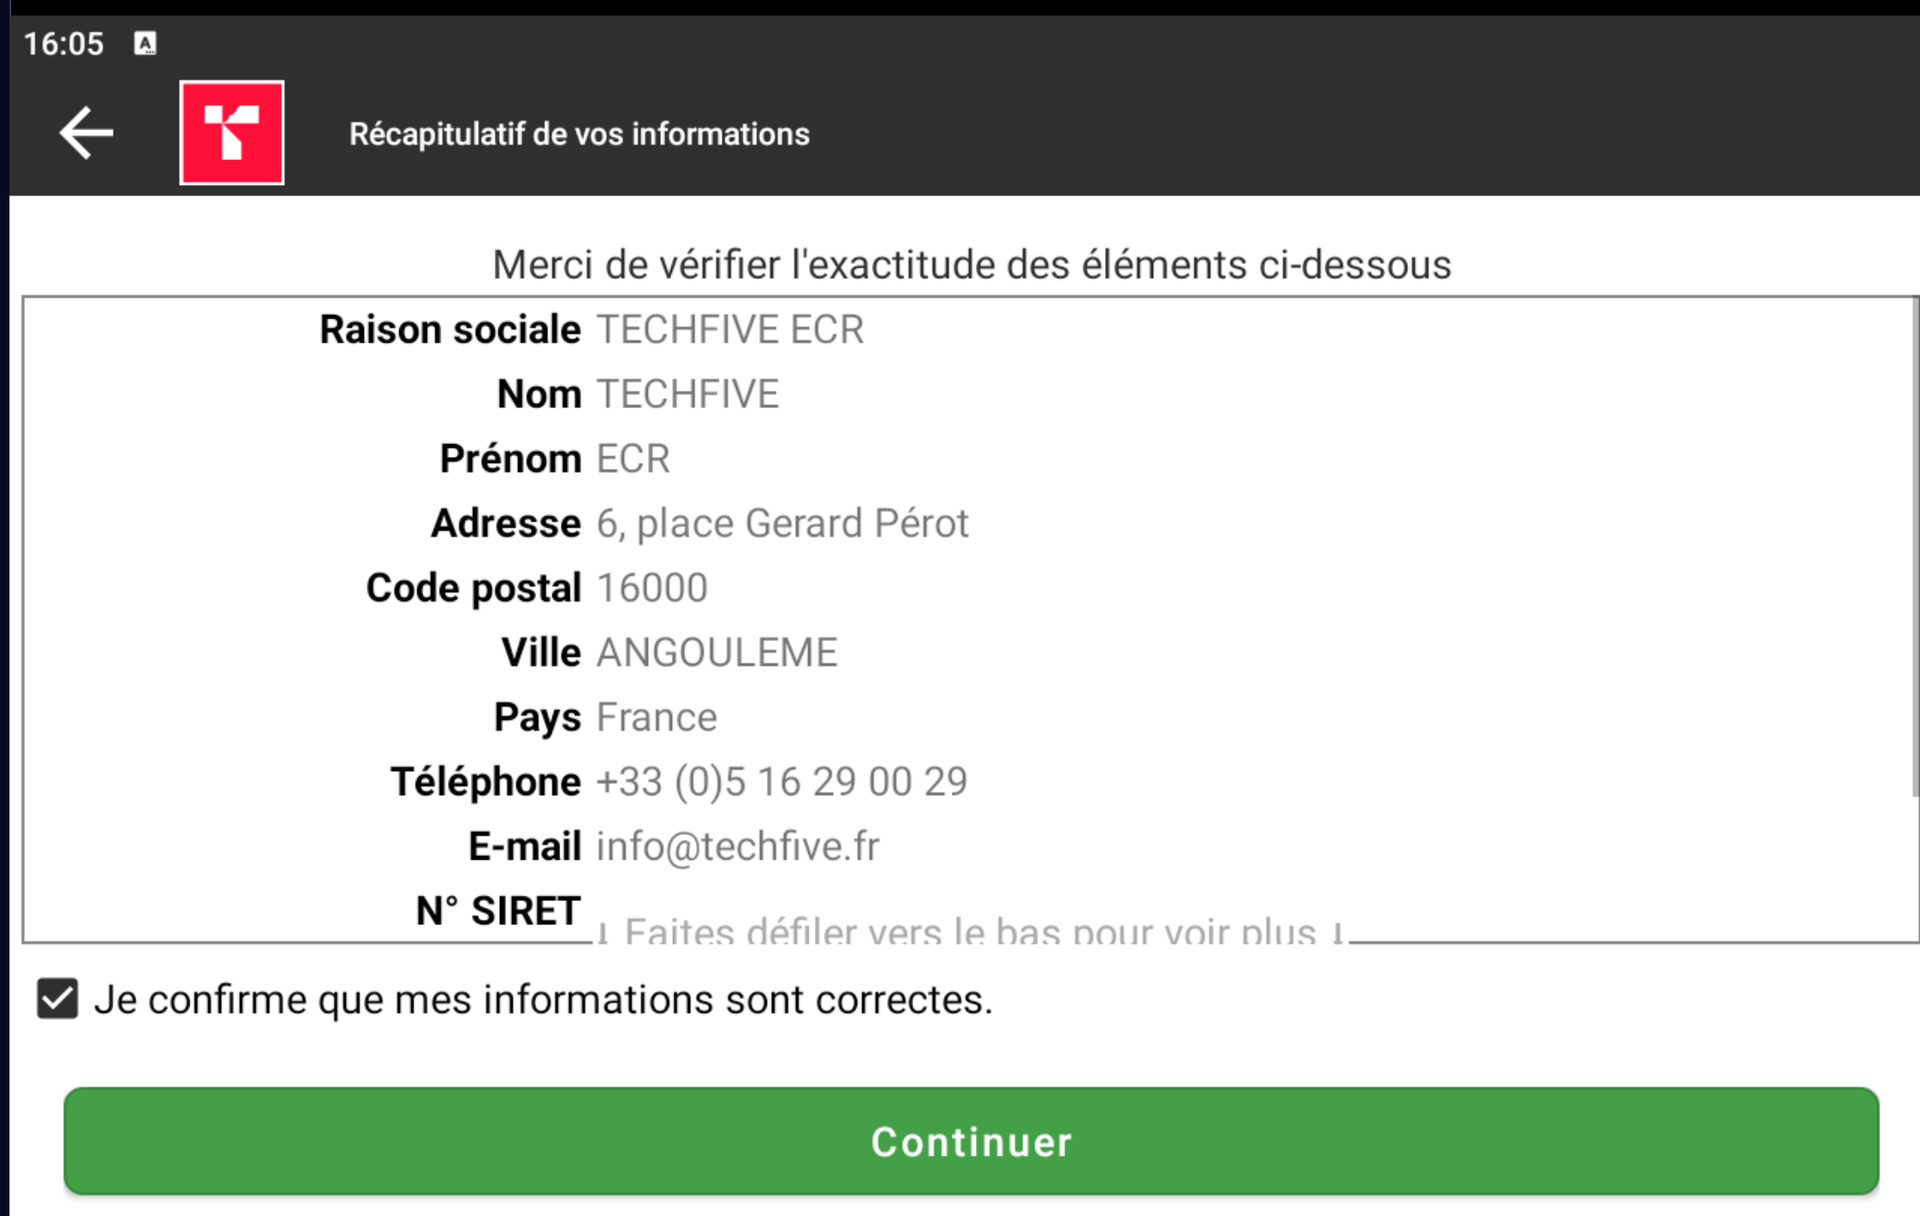Image resolution: width=1920 pixels, height=1216 pixels.
Task: Click the 'Je confirme que mes informations' label
Action: tap(543, 1000)
